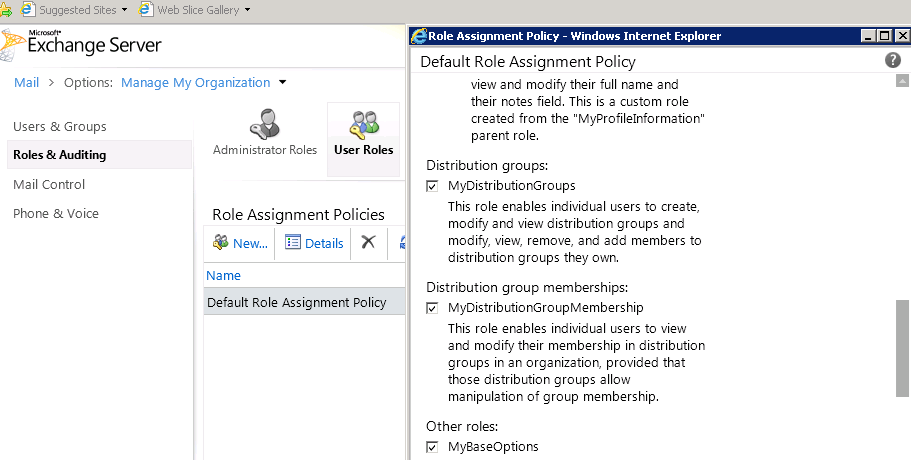Select the User Roles icon
Viewport: 911px width, 460px height.
pyautogui.click(x=364, y=125)
